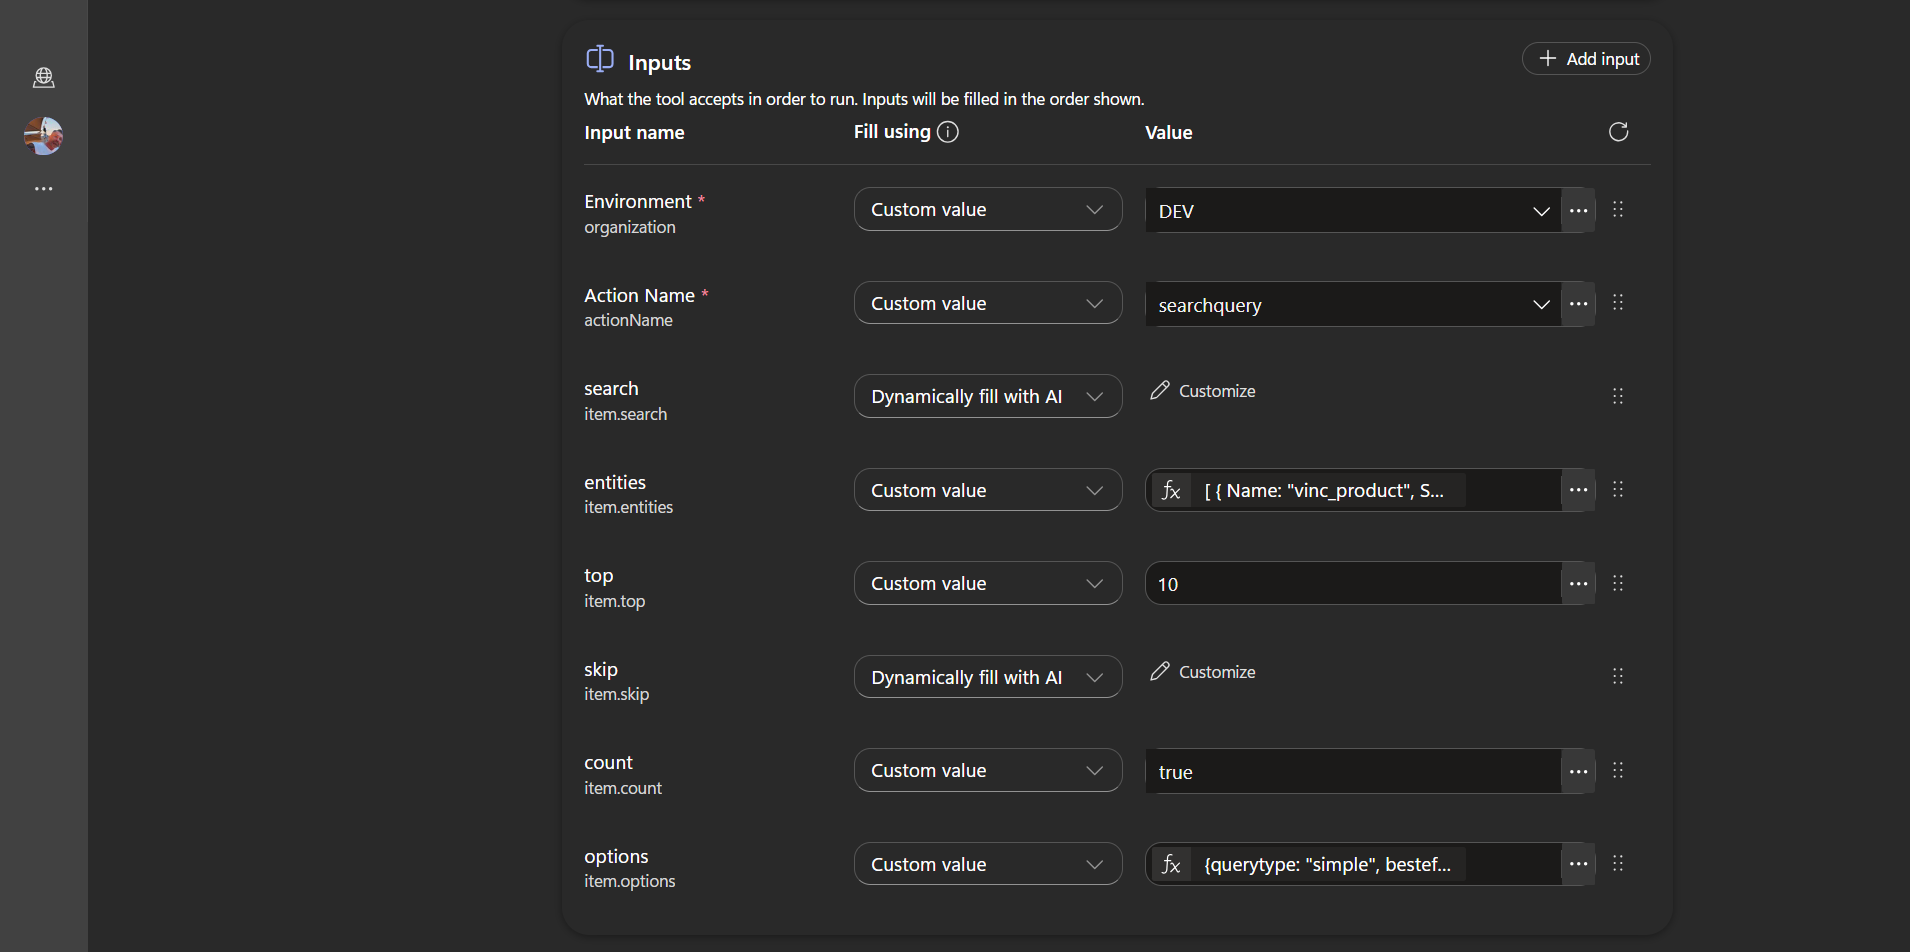Open the Fill using dropdown for skip
Screen dimensions: 1910x952
(x=988, y=677)
